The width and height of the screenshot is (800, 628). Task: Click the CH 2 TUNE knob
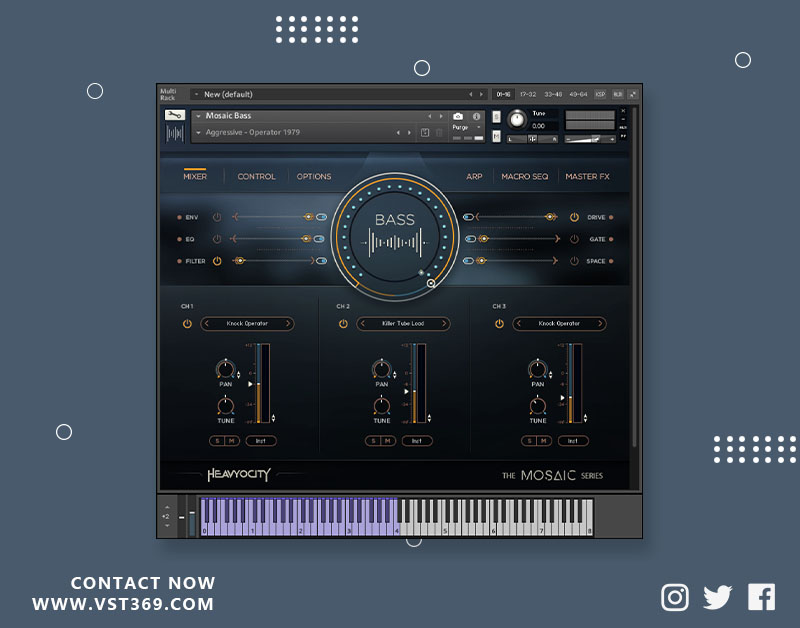pos(382,406)
